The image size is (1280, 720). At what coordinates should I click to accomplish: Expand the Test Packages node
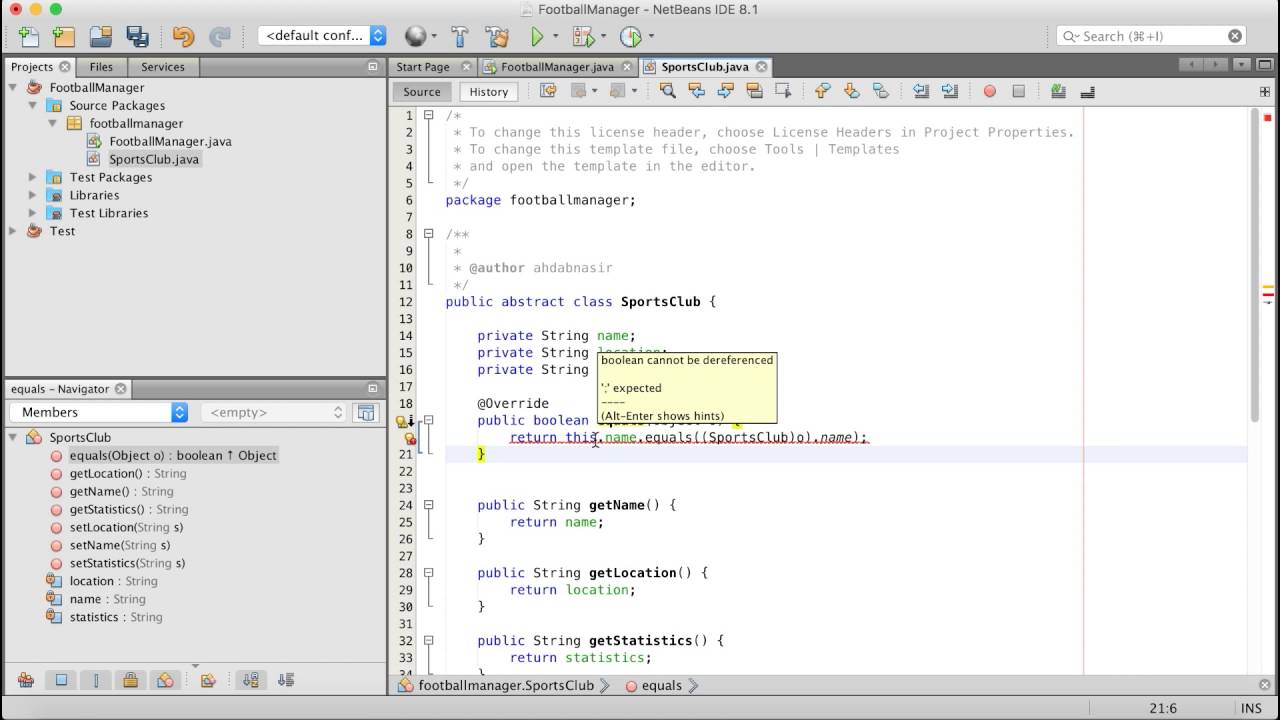pos(33,177)
